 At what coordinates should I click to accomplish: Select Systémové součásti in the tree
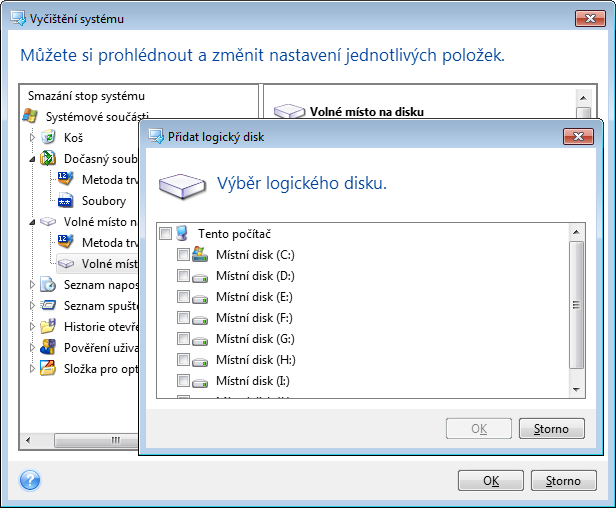coord(97,116)
